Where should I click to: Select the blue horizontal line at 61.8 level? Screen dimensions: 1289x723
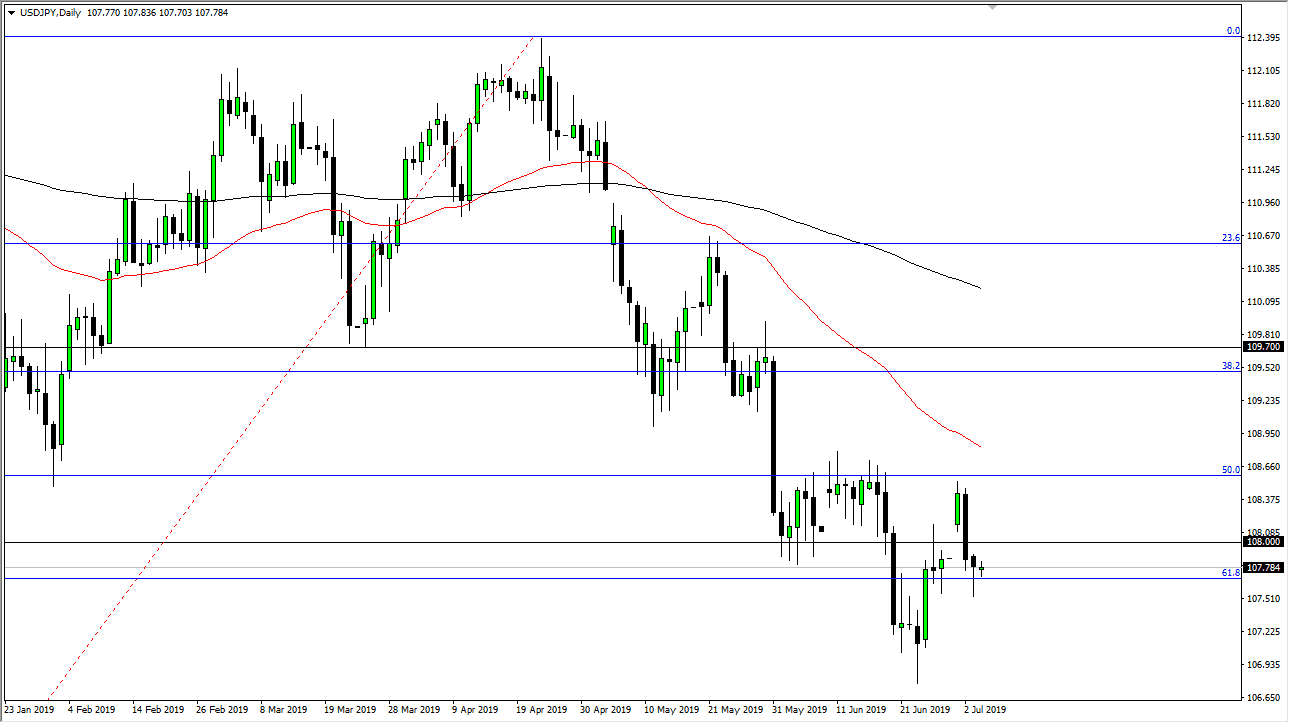600,578
